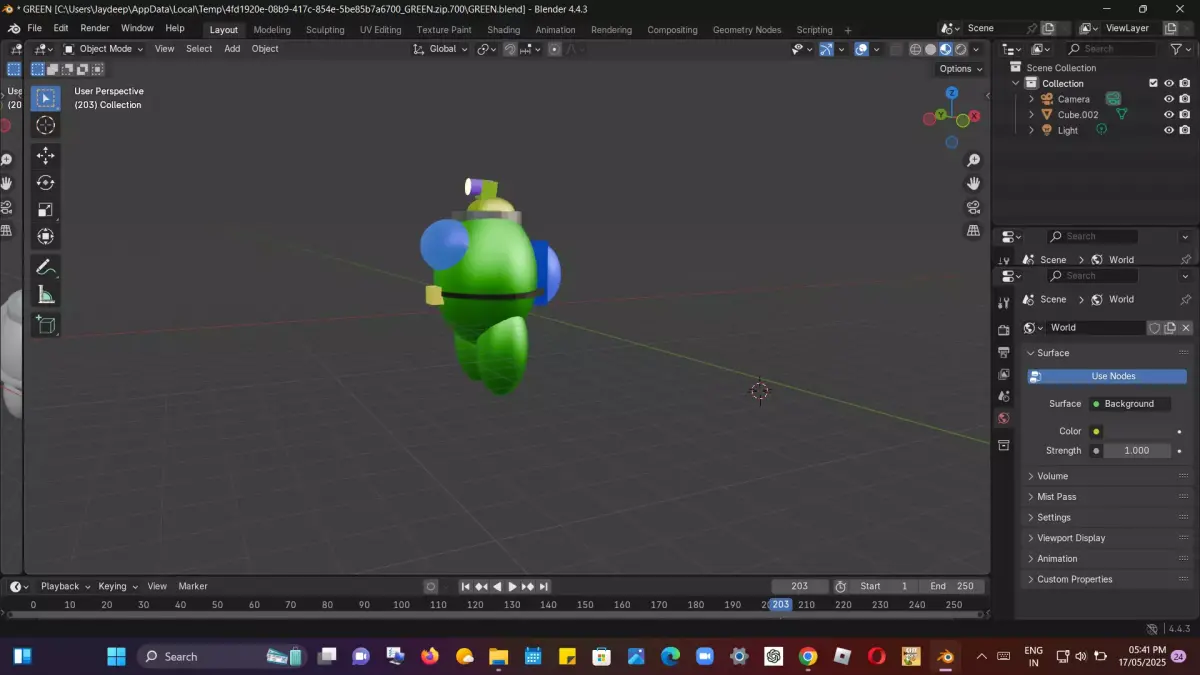
Task: Switch to the Shading workspace tab
Action: 503,30
